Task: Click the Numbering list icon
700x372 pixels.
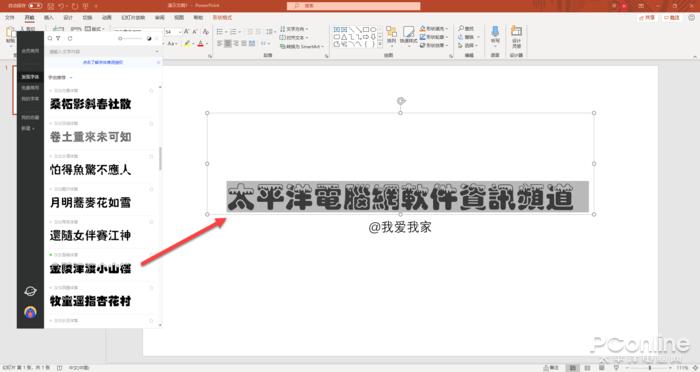Action: (x=233, y=32)
